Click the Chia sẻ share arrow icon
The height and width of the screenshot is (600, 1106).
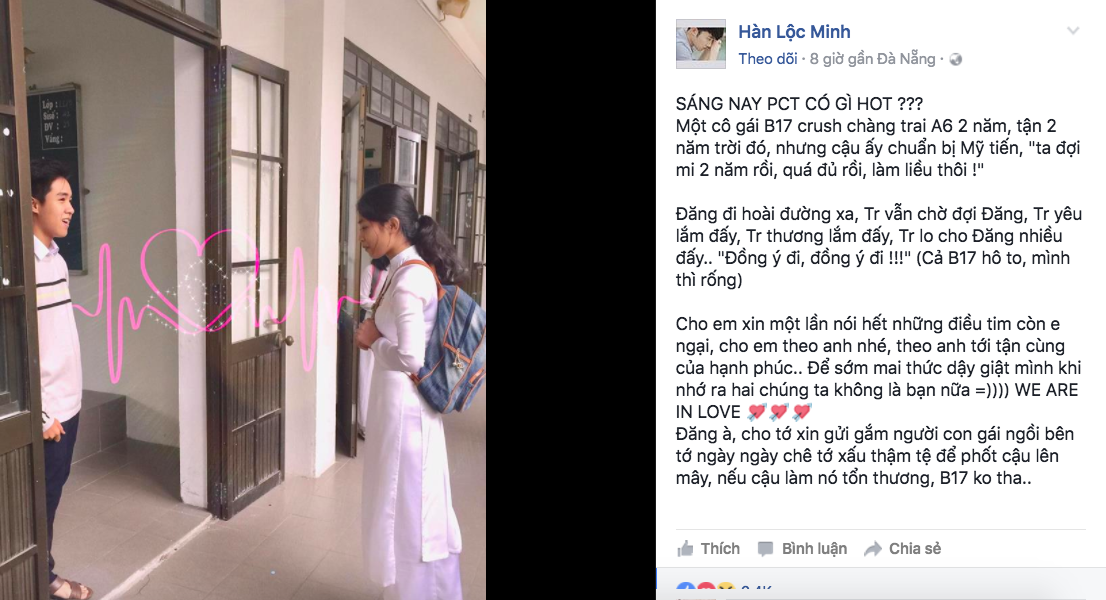click(x=873, y=549)
